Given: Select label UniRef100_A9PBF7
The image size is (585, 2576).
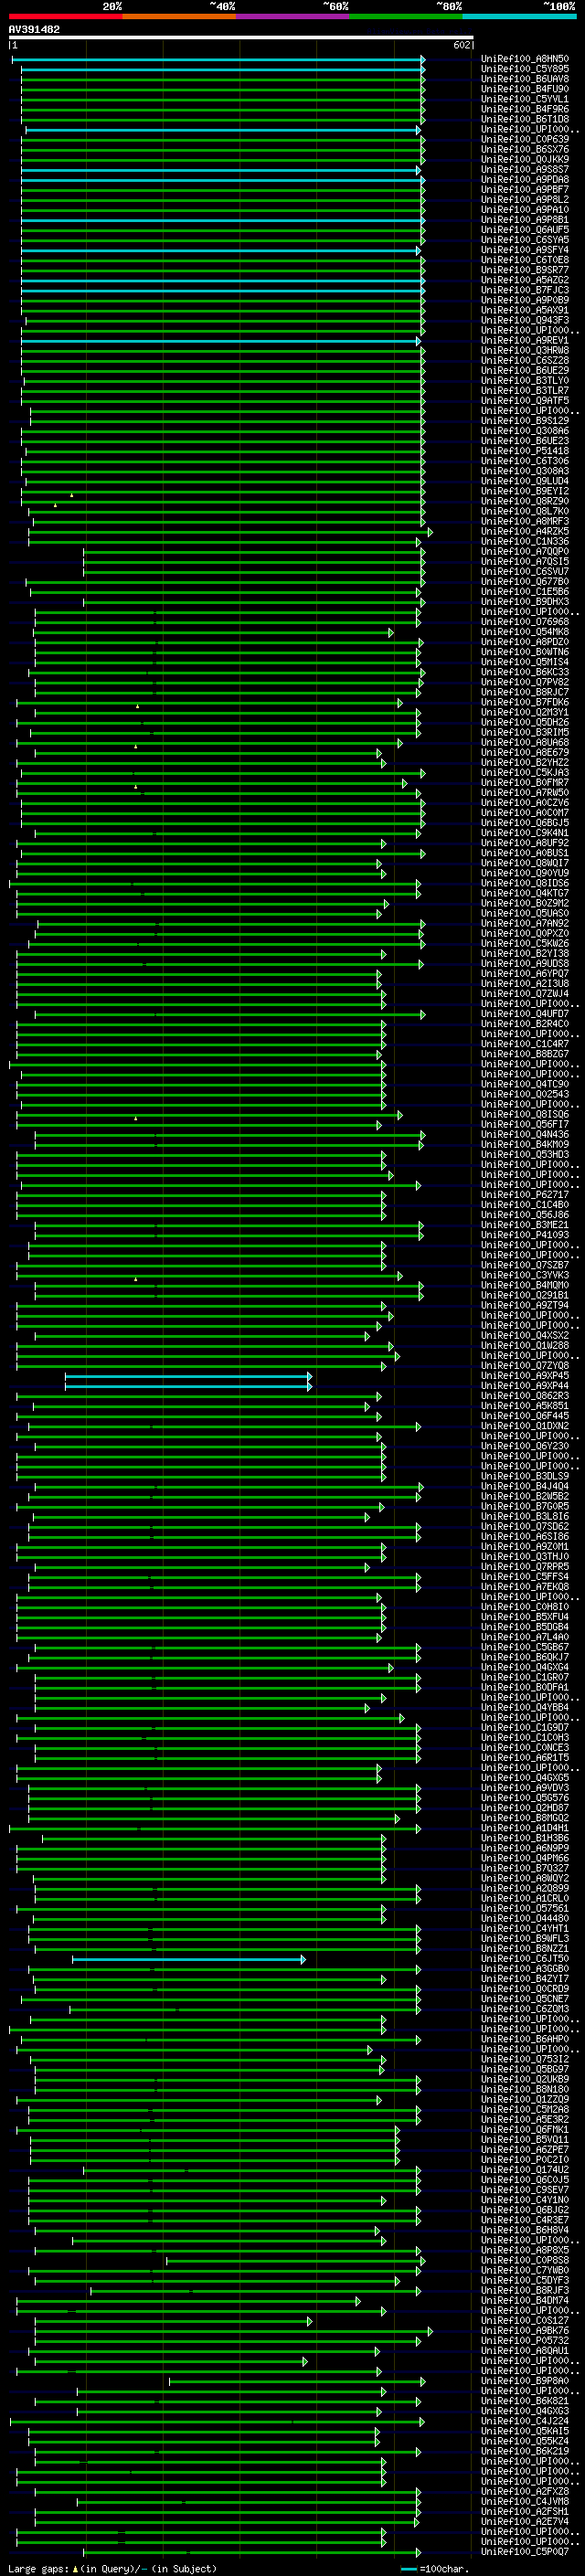Looking at the screenshot, I should coord(525,190).
